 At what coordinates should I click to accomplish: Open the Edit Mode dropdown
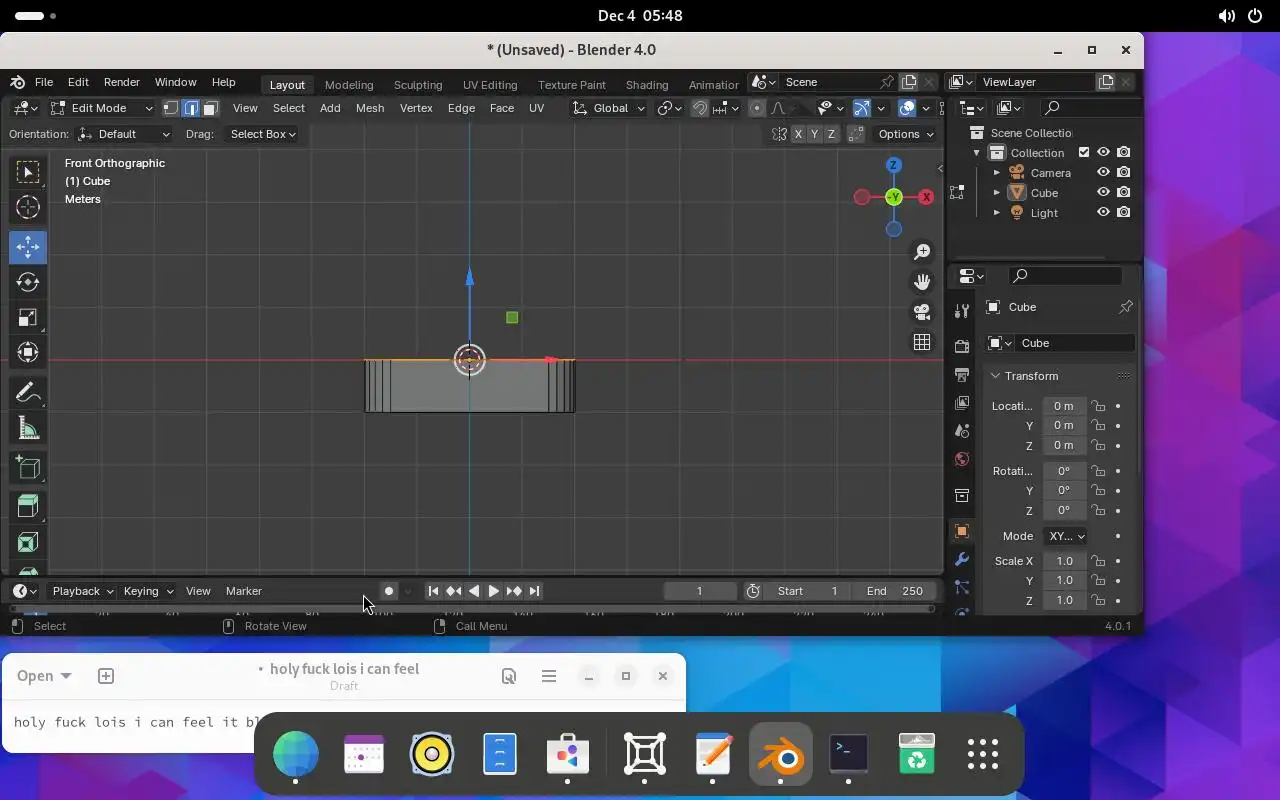point(102,108)
